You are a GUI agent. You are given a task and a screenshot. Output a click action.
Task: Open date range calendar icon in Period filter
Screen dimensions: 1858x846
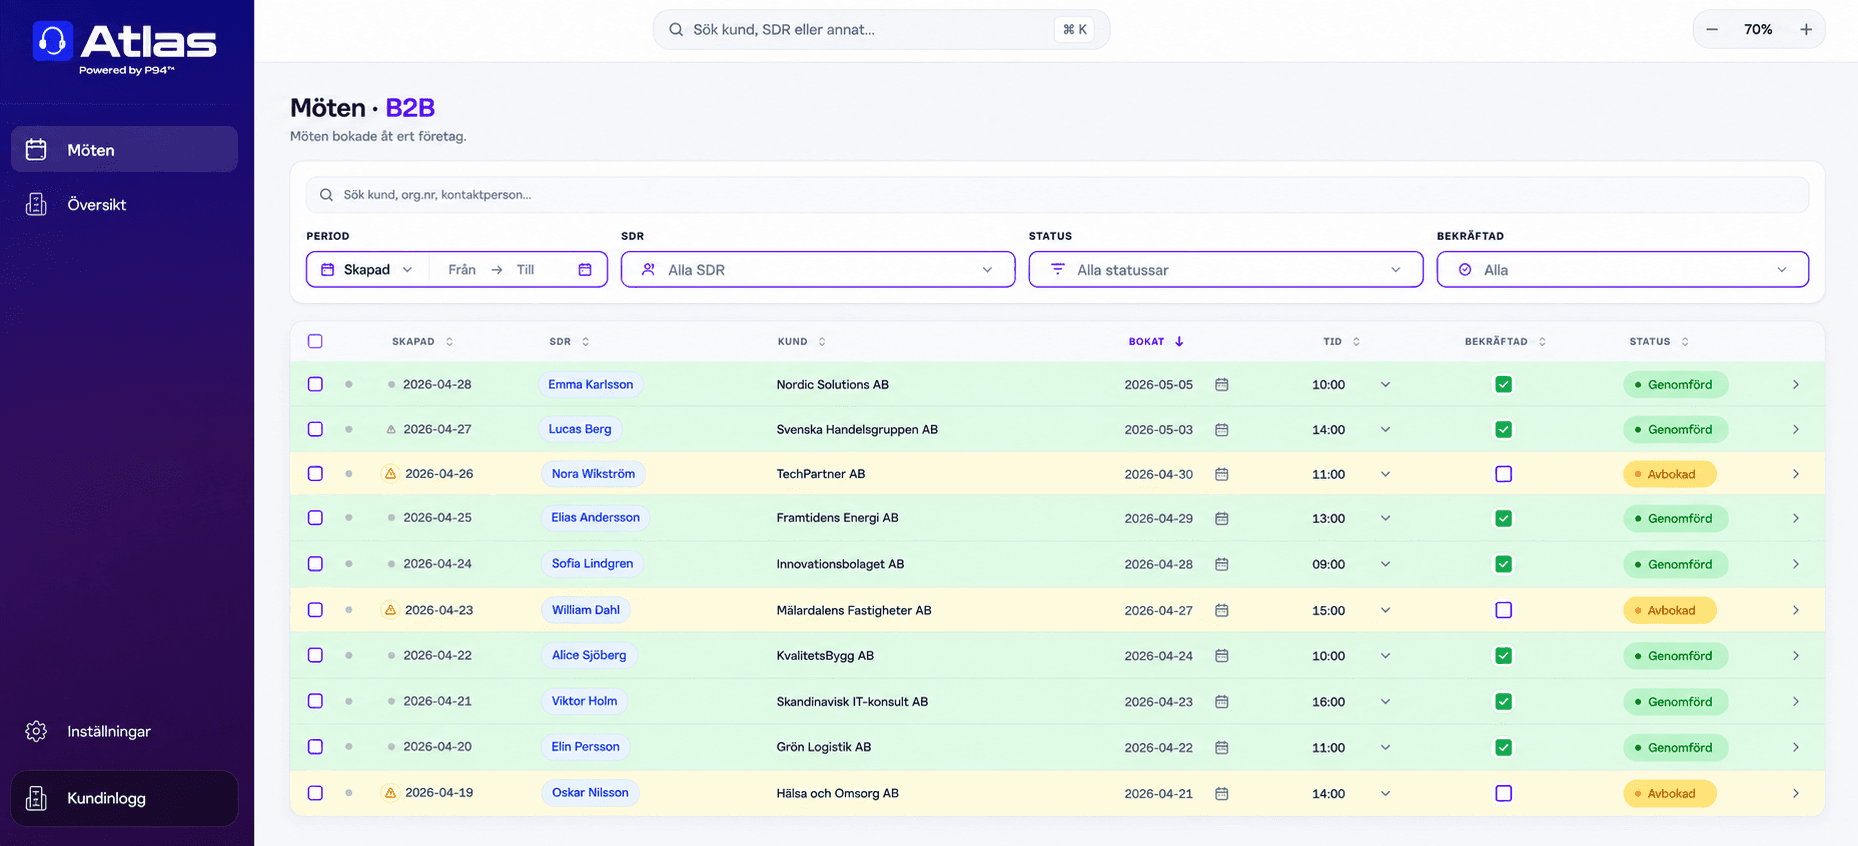tap(585, 270)
